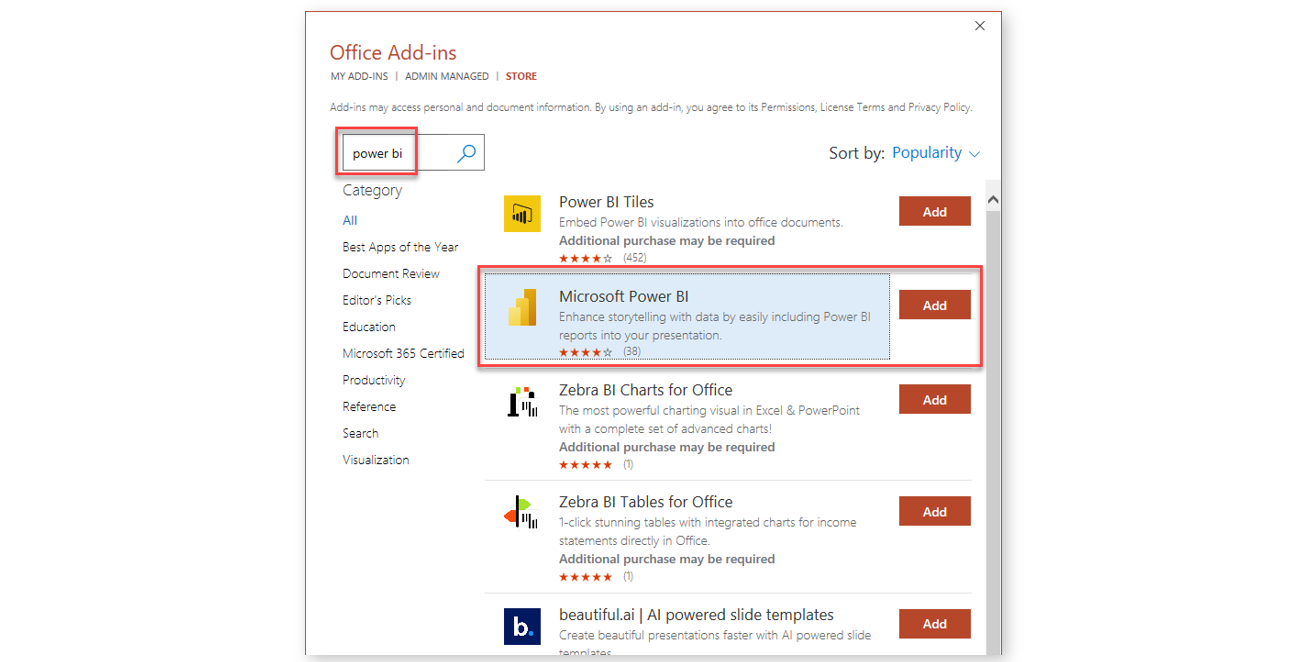Add the Microsoft Power BI add-in
1311x662 pixels.
pos(935,305)
